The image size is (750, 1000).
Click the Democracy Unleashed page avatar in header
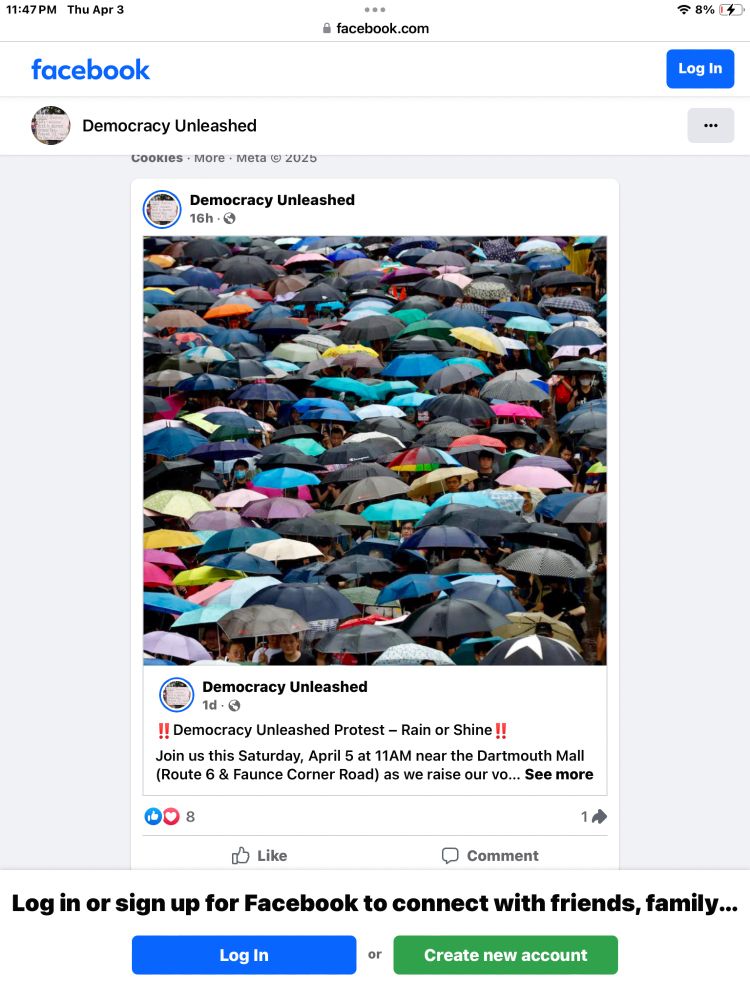[x=50, y=126]
